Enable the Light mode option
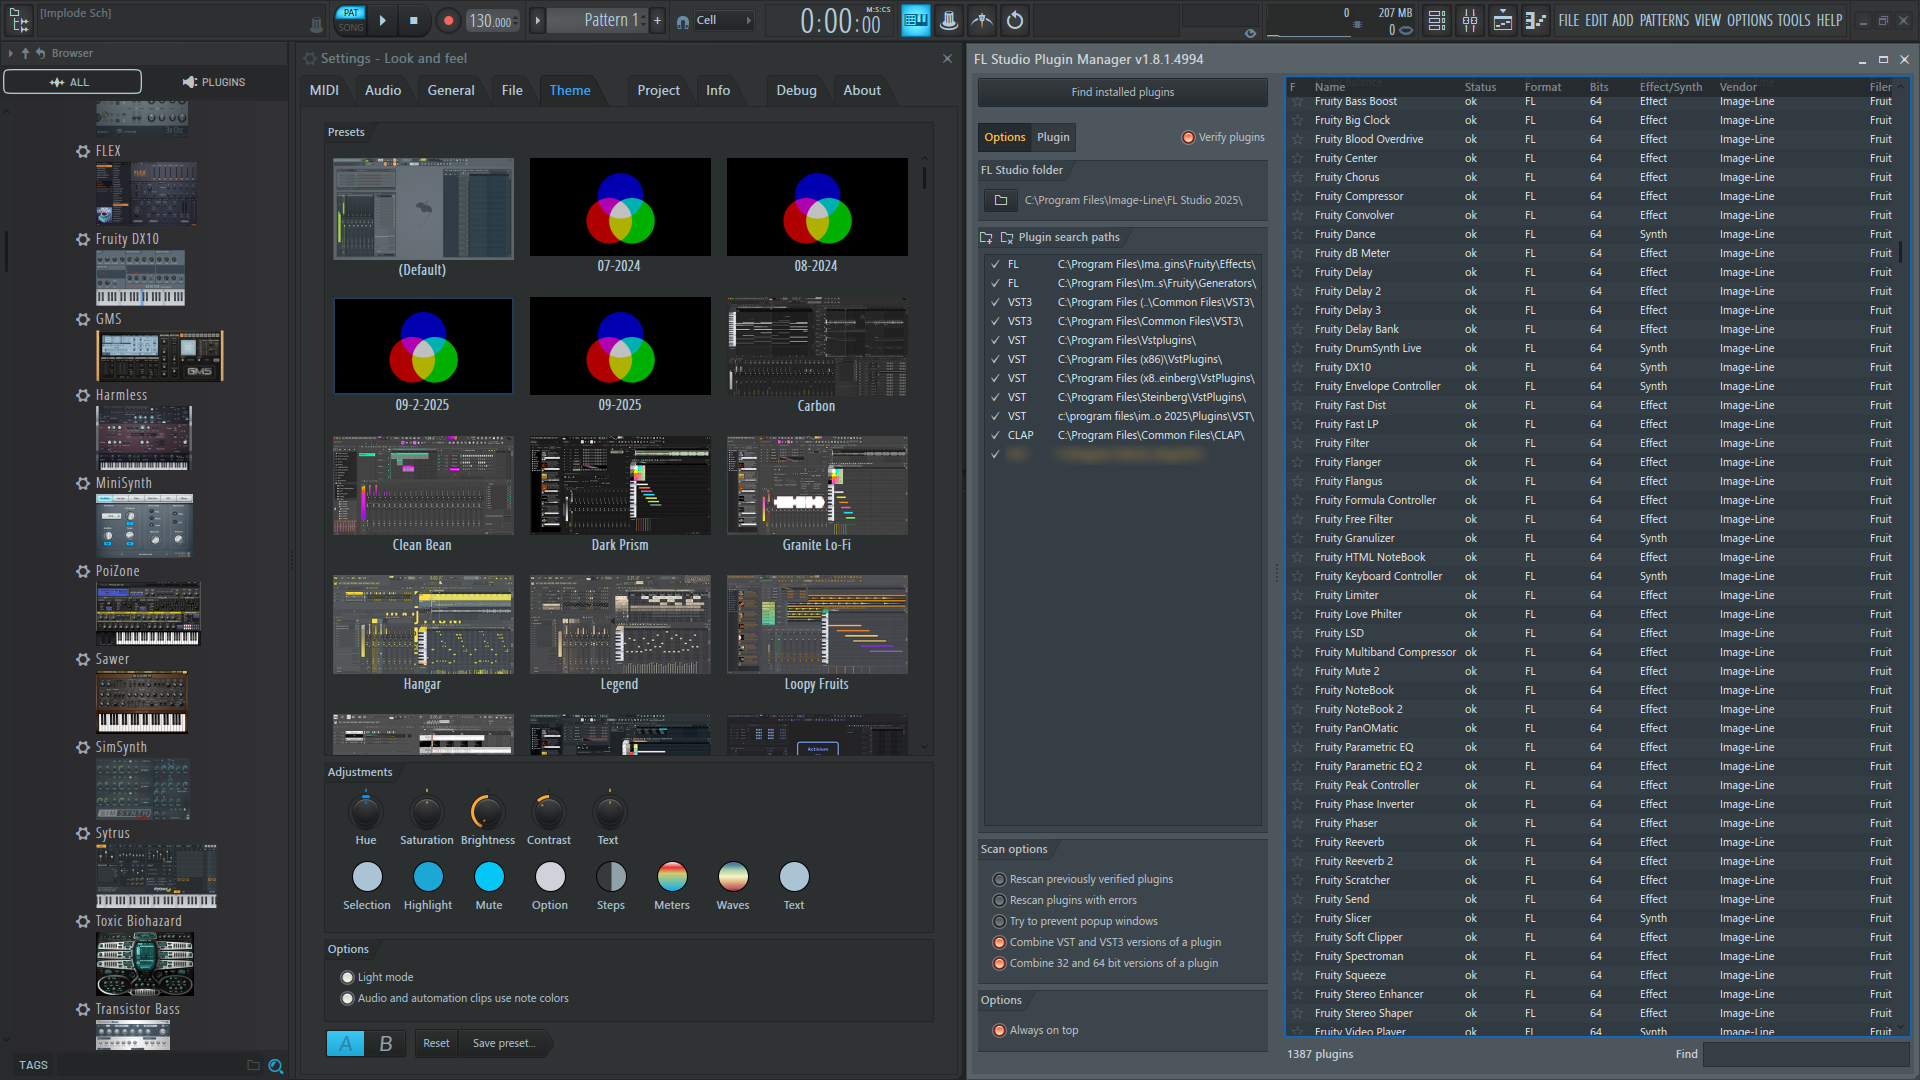 (x=348, y=978)
